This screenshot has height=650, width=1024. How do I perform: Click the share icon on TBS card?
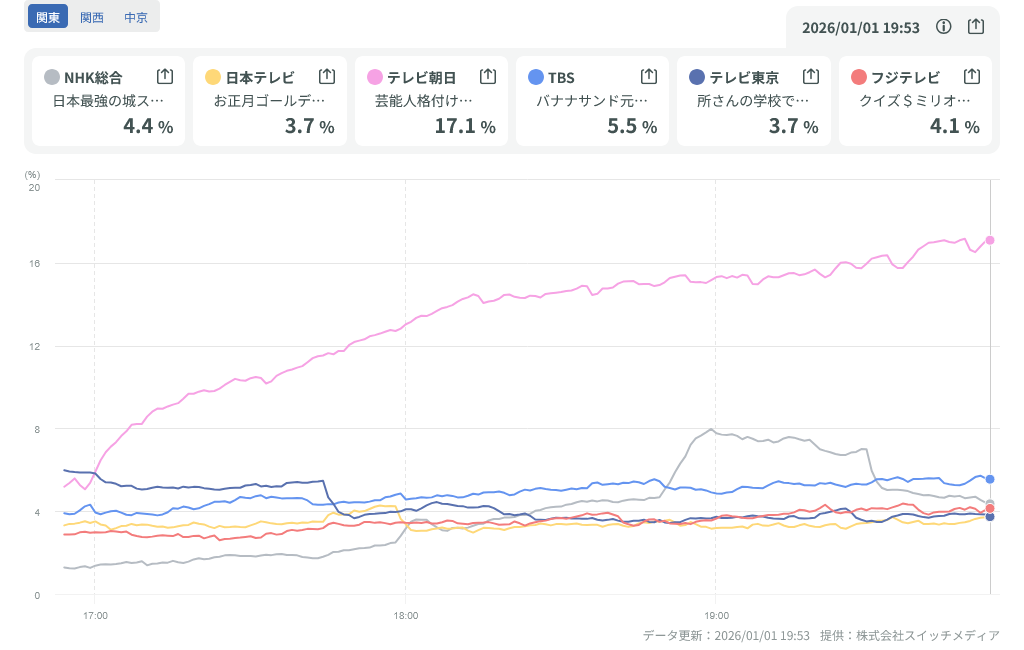648,76
